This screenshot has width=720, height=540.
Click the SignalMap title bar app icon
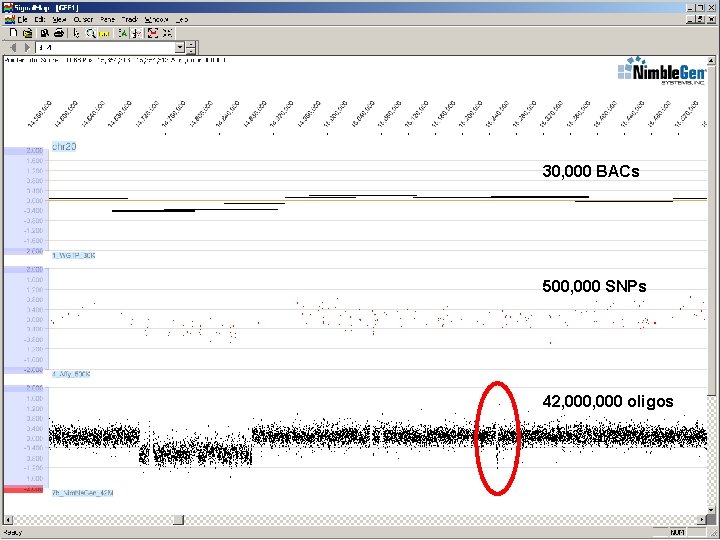click(8, 7)
